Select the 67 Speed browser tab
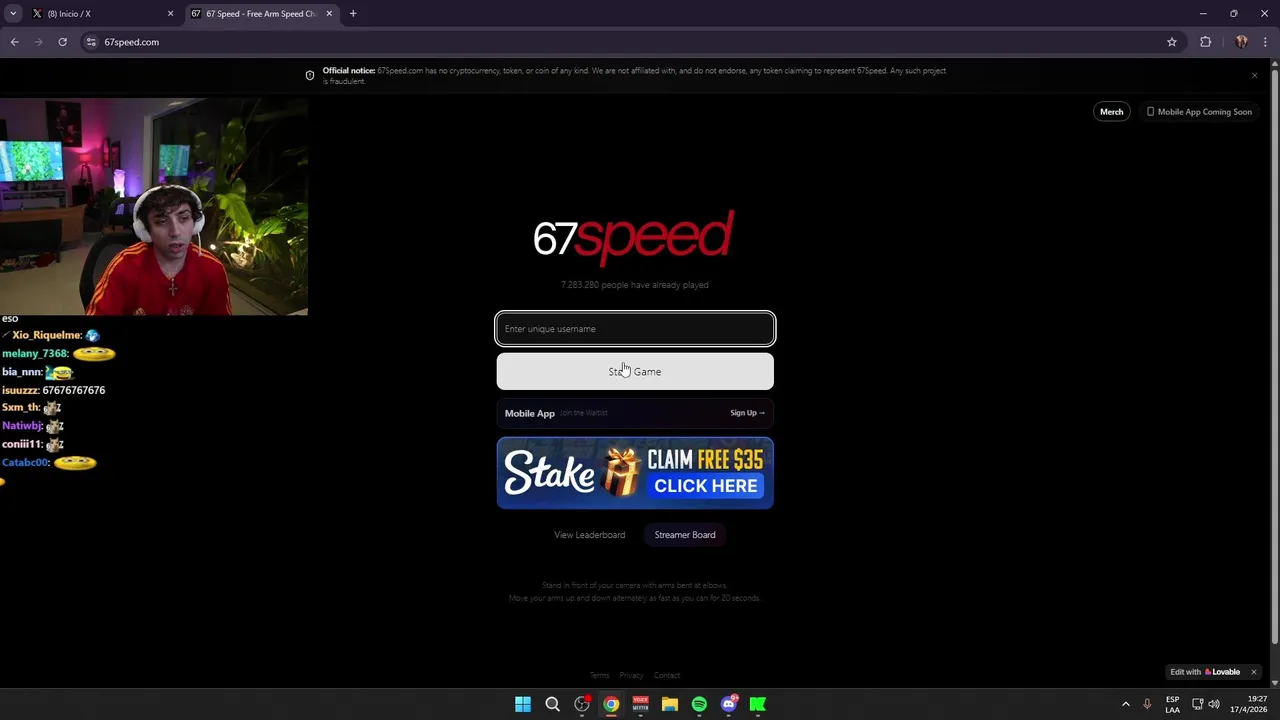 260,14
